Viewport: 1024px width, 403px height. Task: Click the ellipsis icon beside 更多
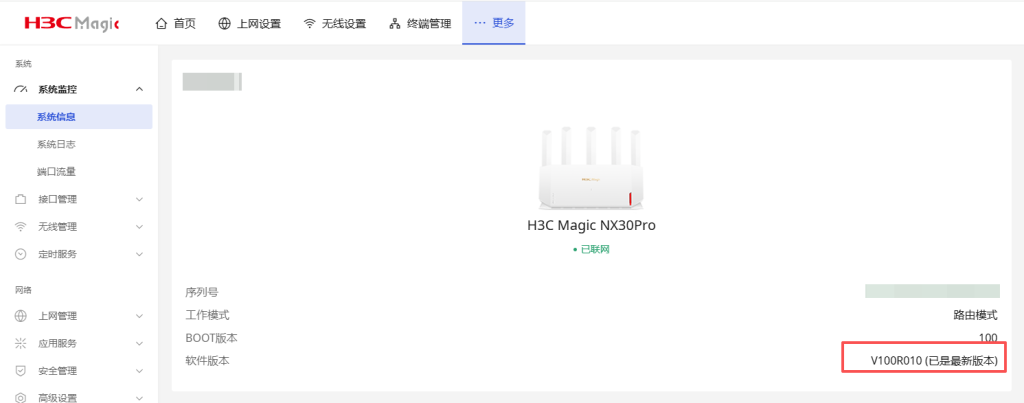(480, 23)
